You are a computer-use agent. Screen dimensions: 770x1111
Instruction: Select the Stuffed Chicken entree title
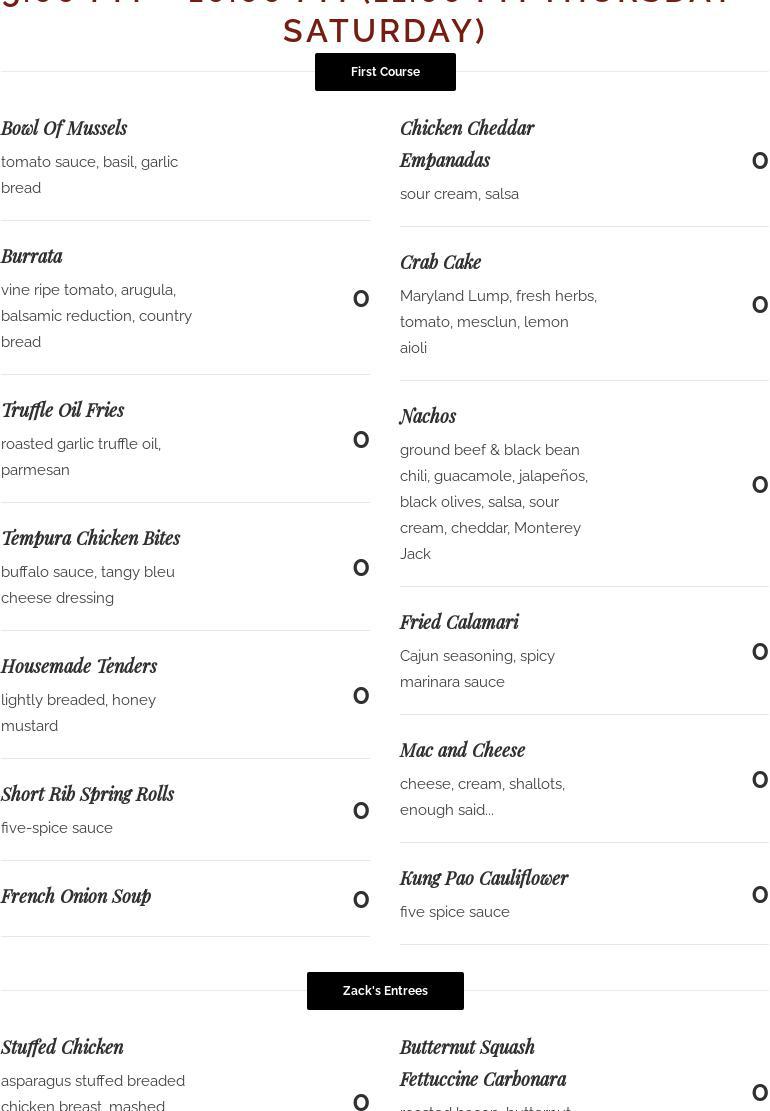(x=62, y=1047)
